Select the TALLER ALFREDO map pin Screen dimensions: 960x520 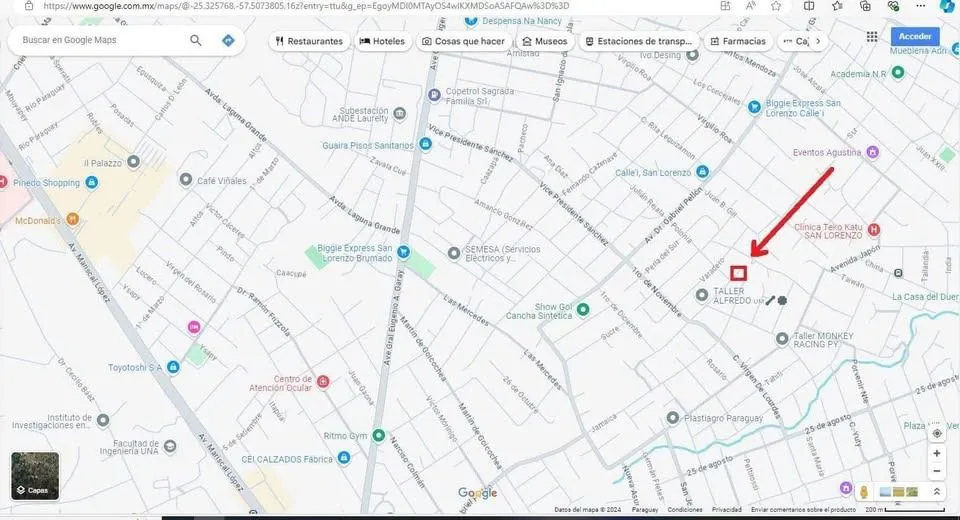pyautogui.click(x=702, y=295)
